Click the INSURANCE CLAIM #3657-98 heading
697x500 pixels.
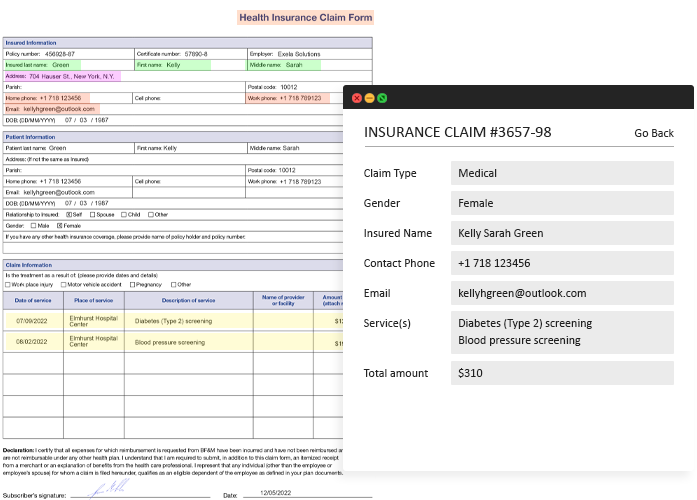tap(457, 132)
